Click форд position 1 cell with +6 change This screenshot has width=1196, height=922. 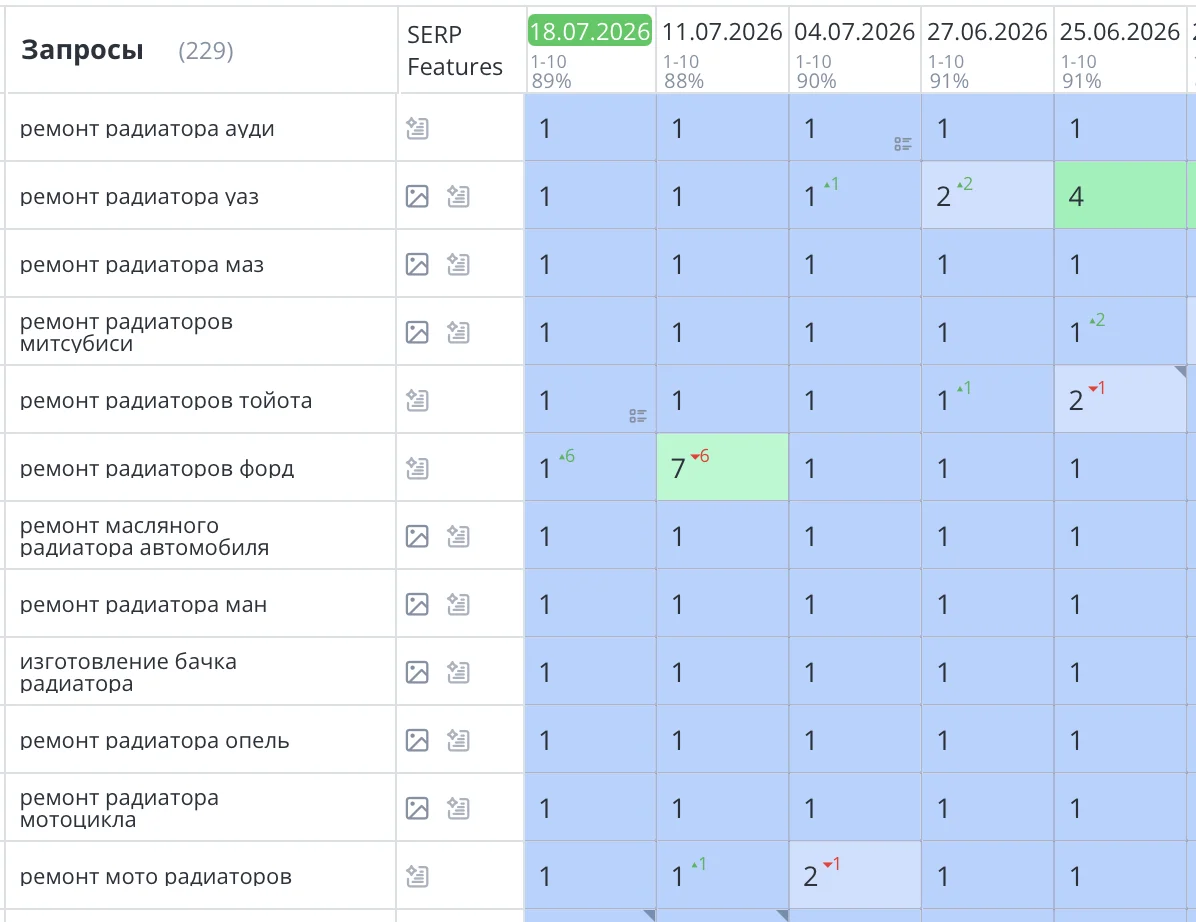point(590,467)
